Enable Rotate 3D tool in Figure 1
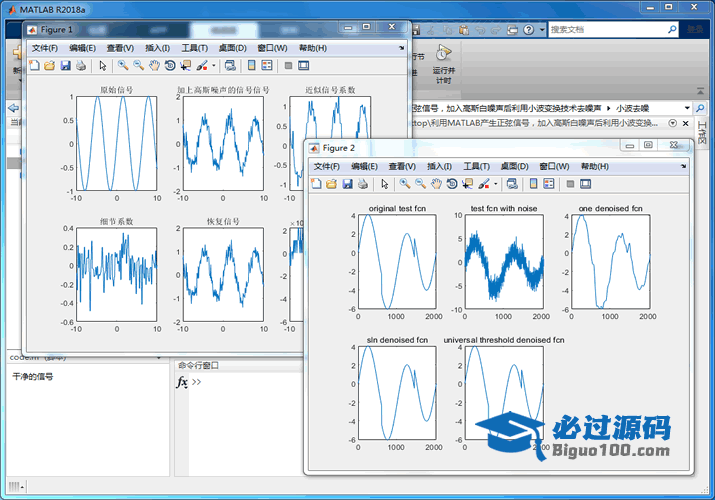715x500 pixels. 170,66
